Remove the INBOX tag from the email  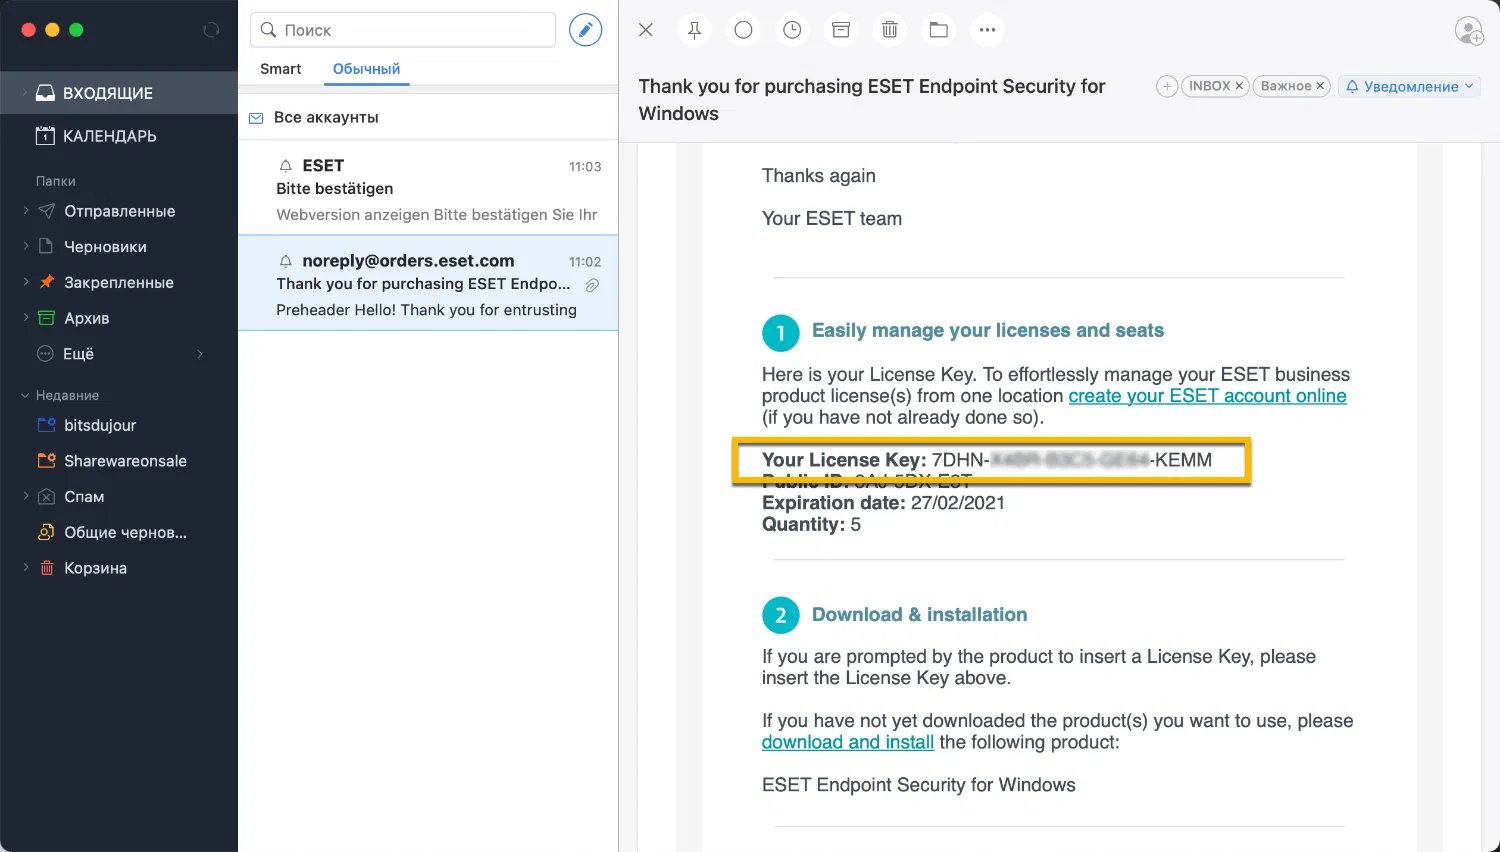coord(1239,86)
